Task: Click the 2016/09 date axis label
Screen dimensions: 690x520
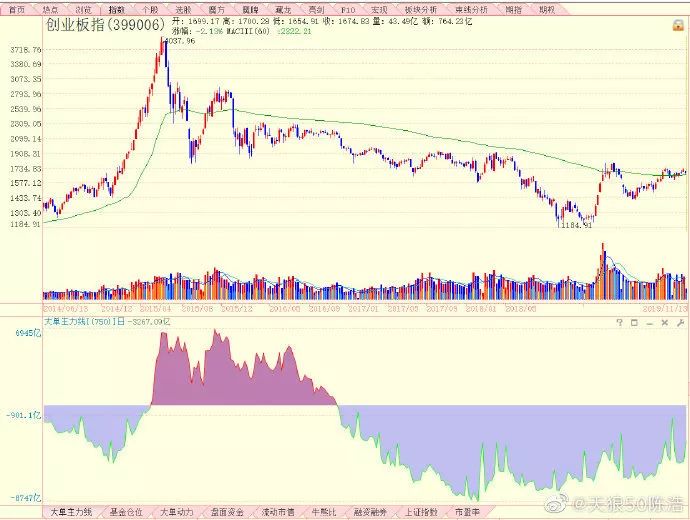Action: tap(324, 308)
